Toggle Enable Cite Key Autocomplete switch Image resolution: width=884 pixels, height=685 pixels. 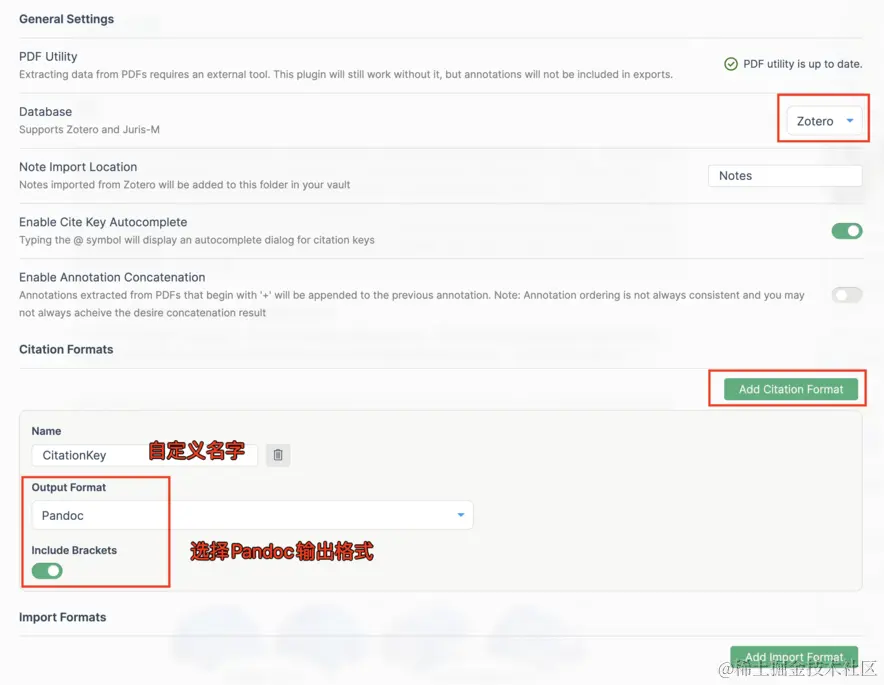847,231
